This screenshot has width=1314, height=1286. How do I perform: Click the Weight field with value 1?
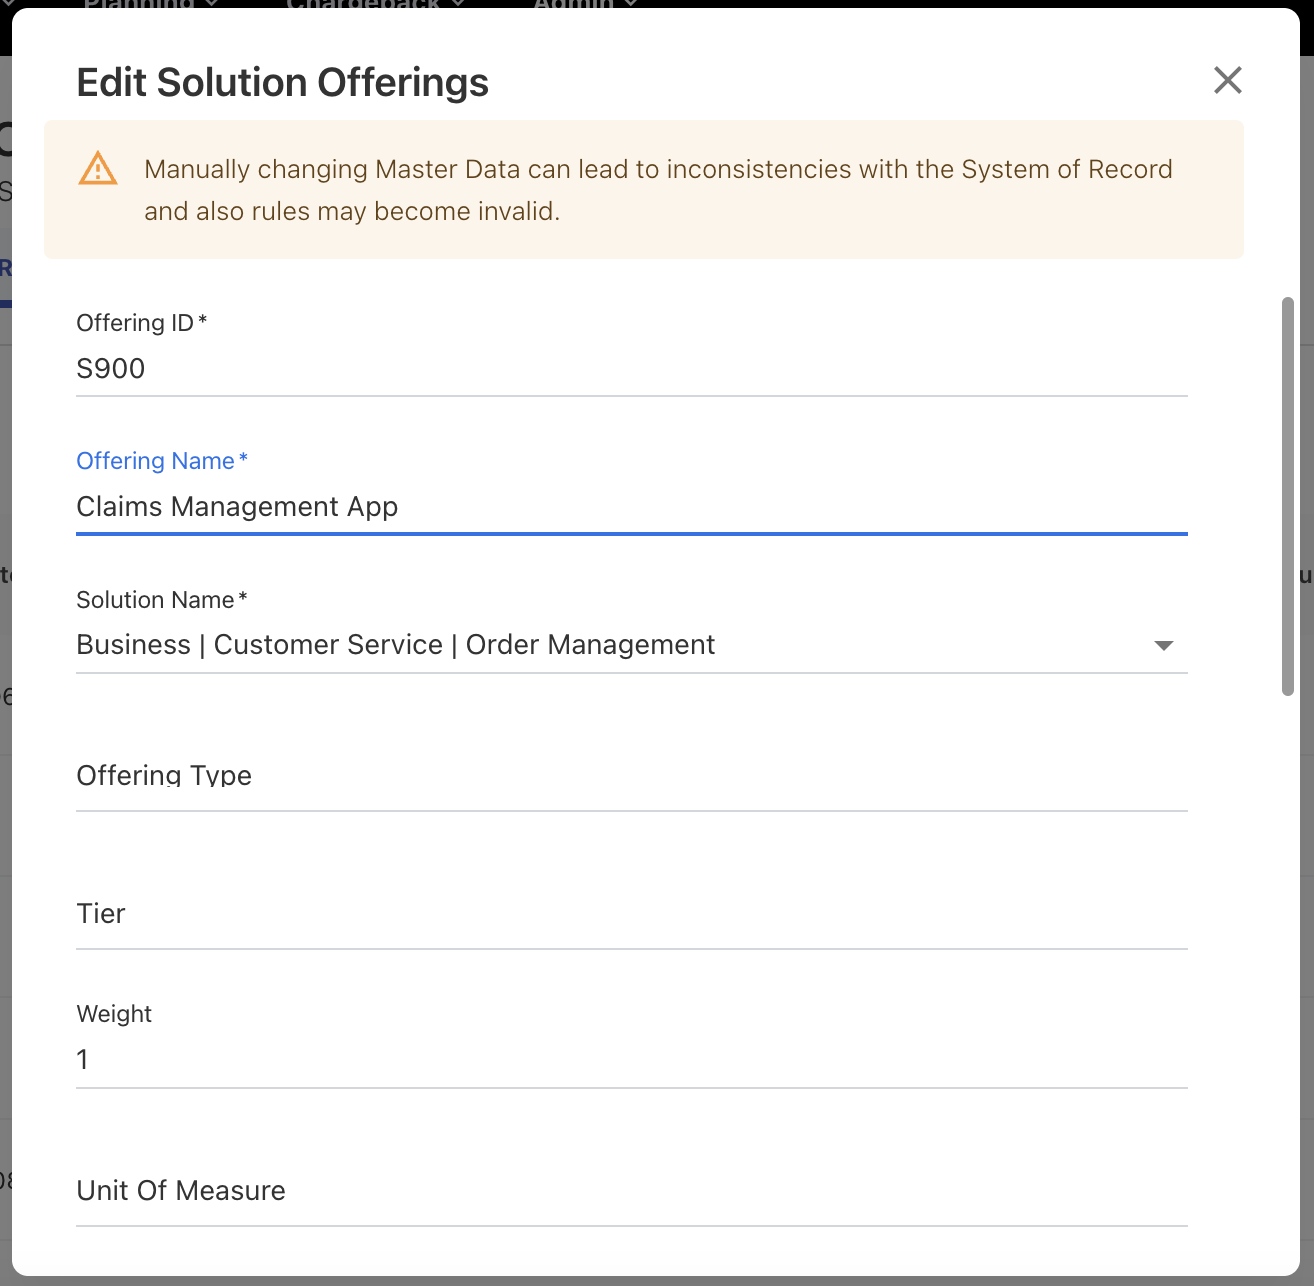click(x=630, y=1060)
